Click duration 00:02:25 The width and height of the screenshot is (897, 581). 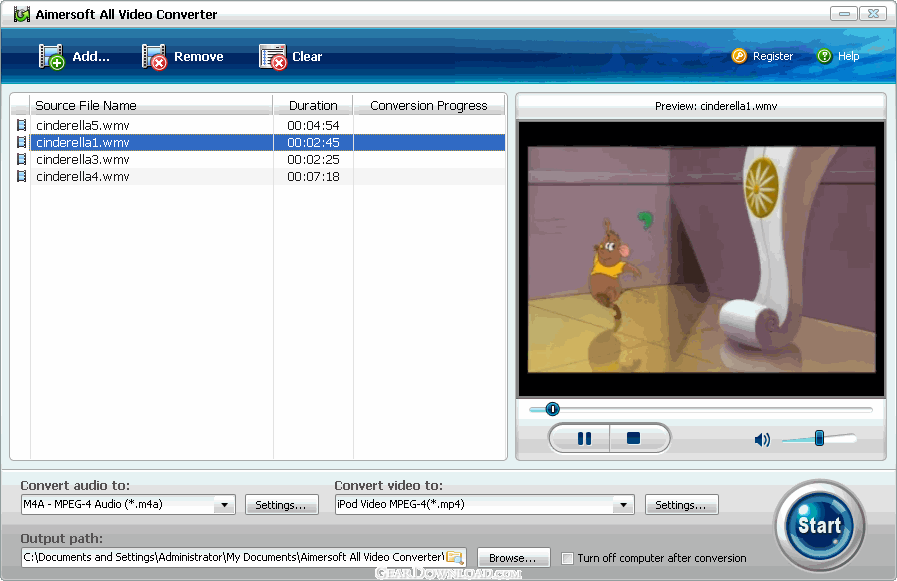point(313,160)
